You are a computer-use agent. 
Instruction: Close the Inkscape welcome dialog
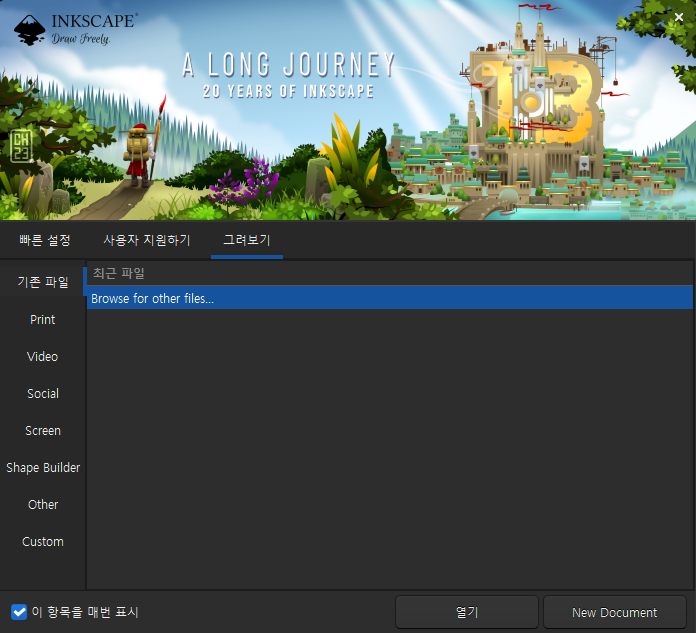tap(679, 17)
